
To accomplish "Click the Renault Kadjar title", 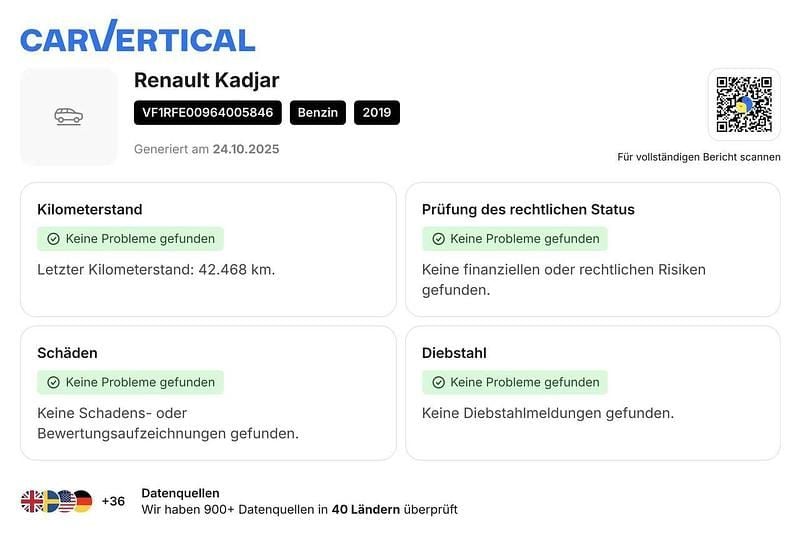I will [206, 80].
